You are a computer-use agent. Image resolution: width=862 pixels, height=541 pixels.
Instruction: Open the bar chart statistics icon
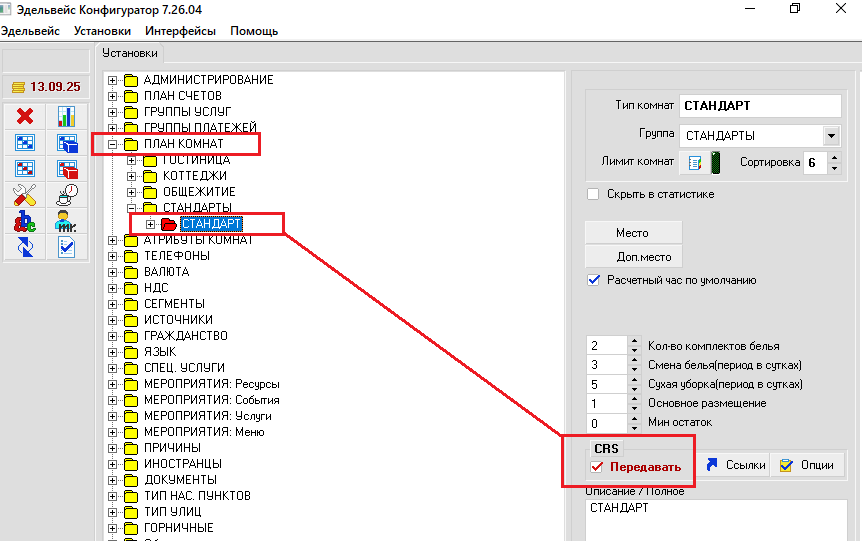pyautogui.click(x=67, y=117)
